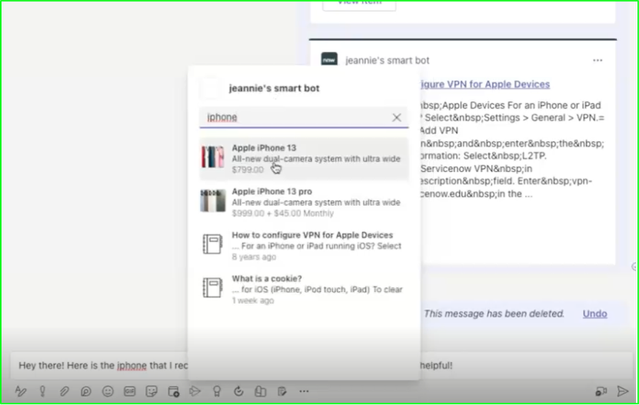Click the $799.00 price text

[248, 170]
